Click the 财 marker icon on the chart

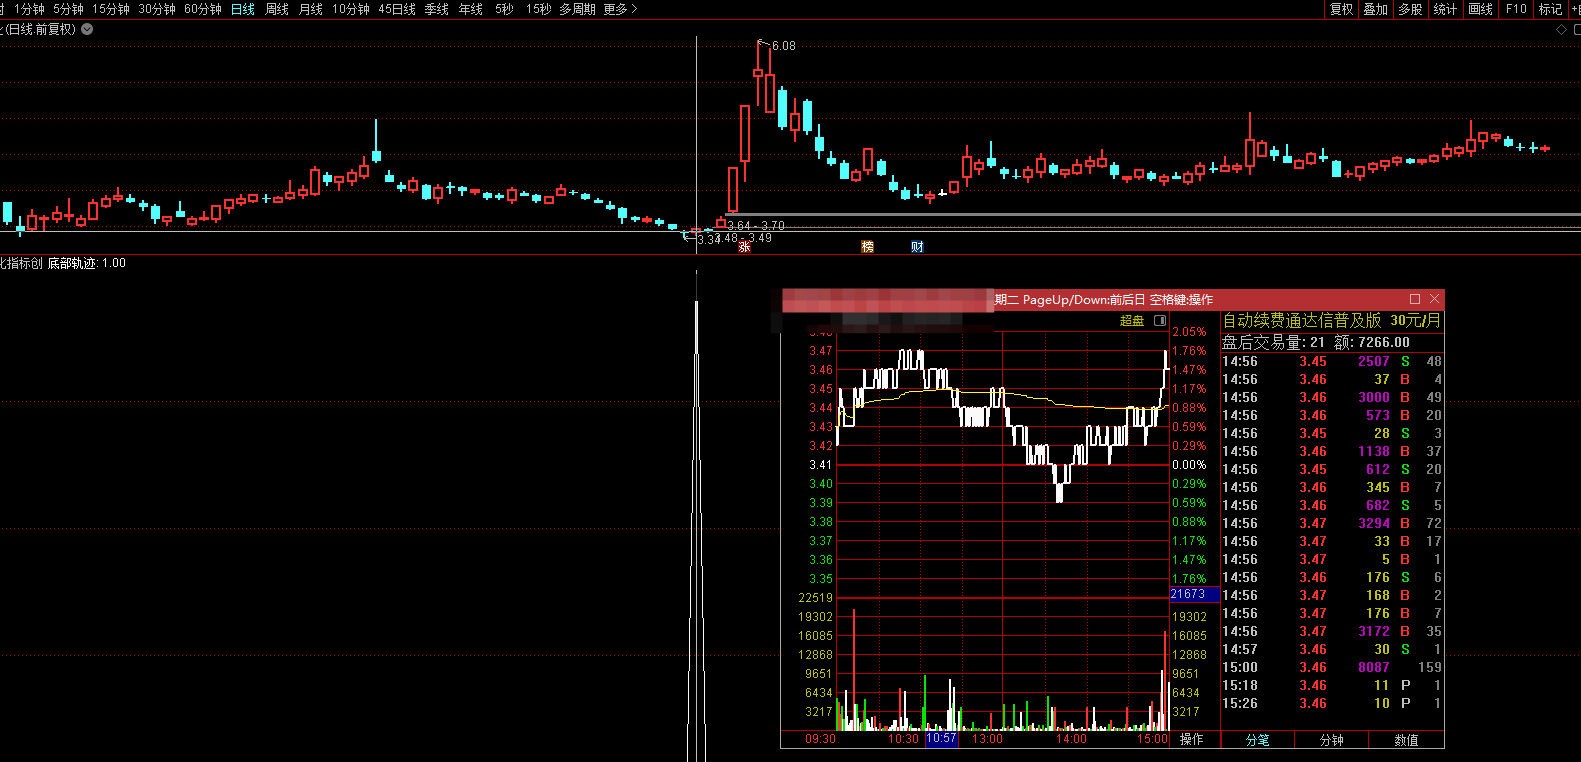pos(917,247)
